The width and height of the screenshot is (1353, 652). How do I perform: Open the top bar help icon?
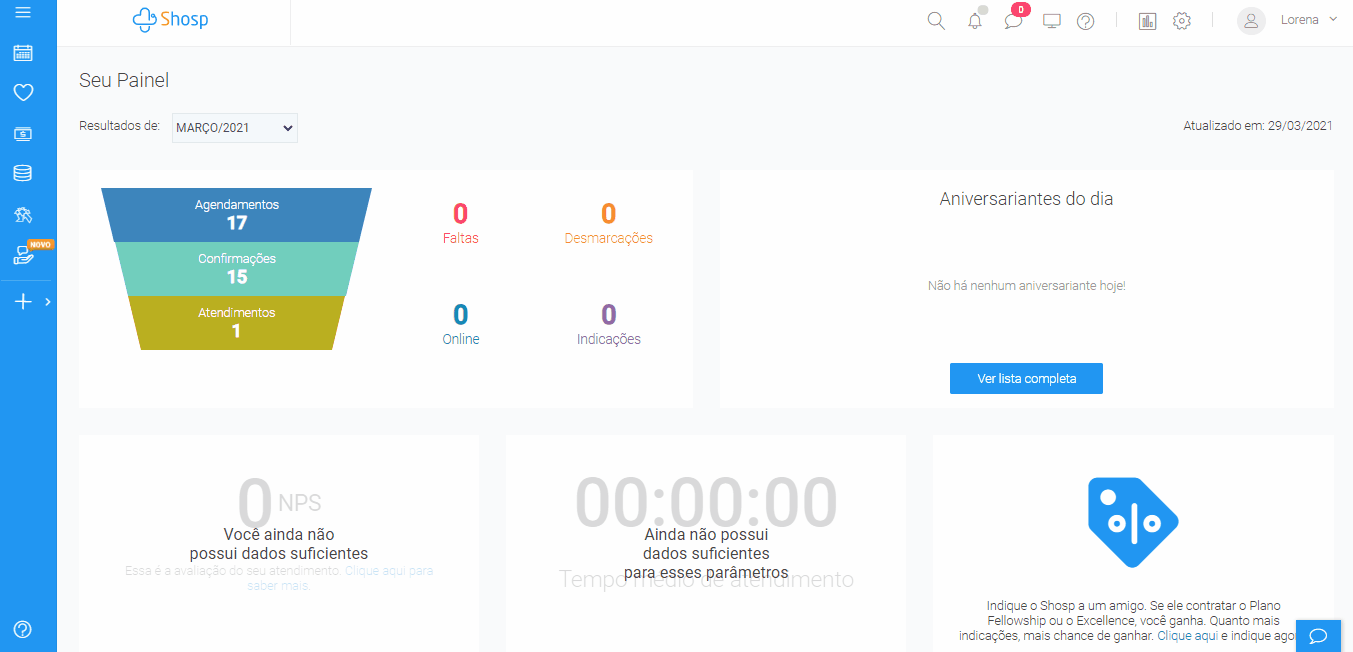pos(1085,21)
